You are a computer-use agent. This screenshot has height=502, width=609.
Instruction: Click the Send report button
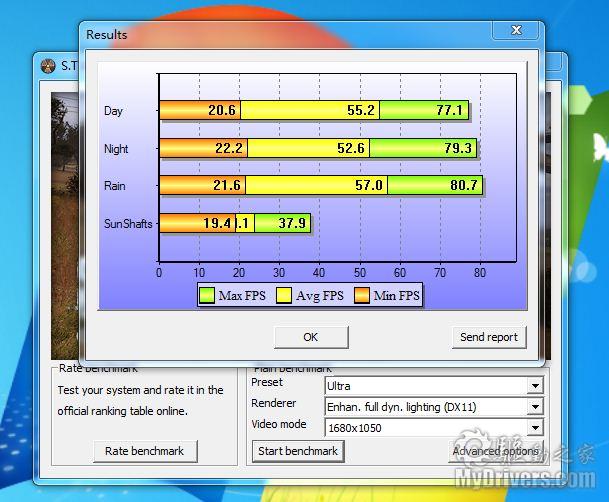tap(489, 337)
